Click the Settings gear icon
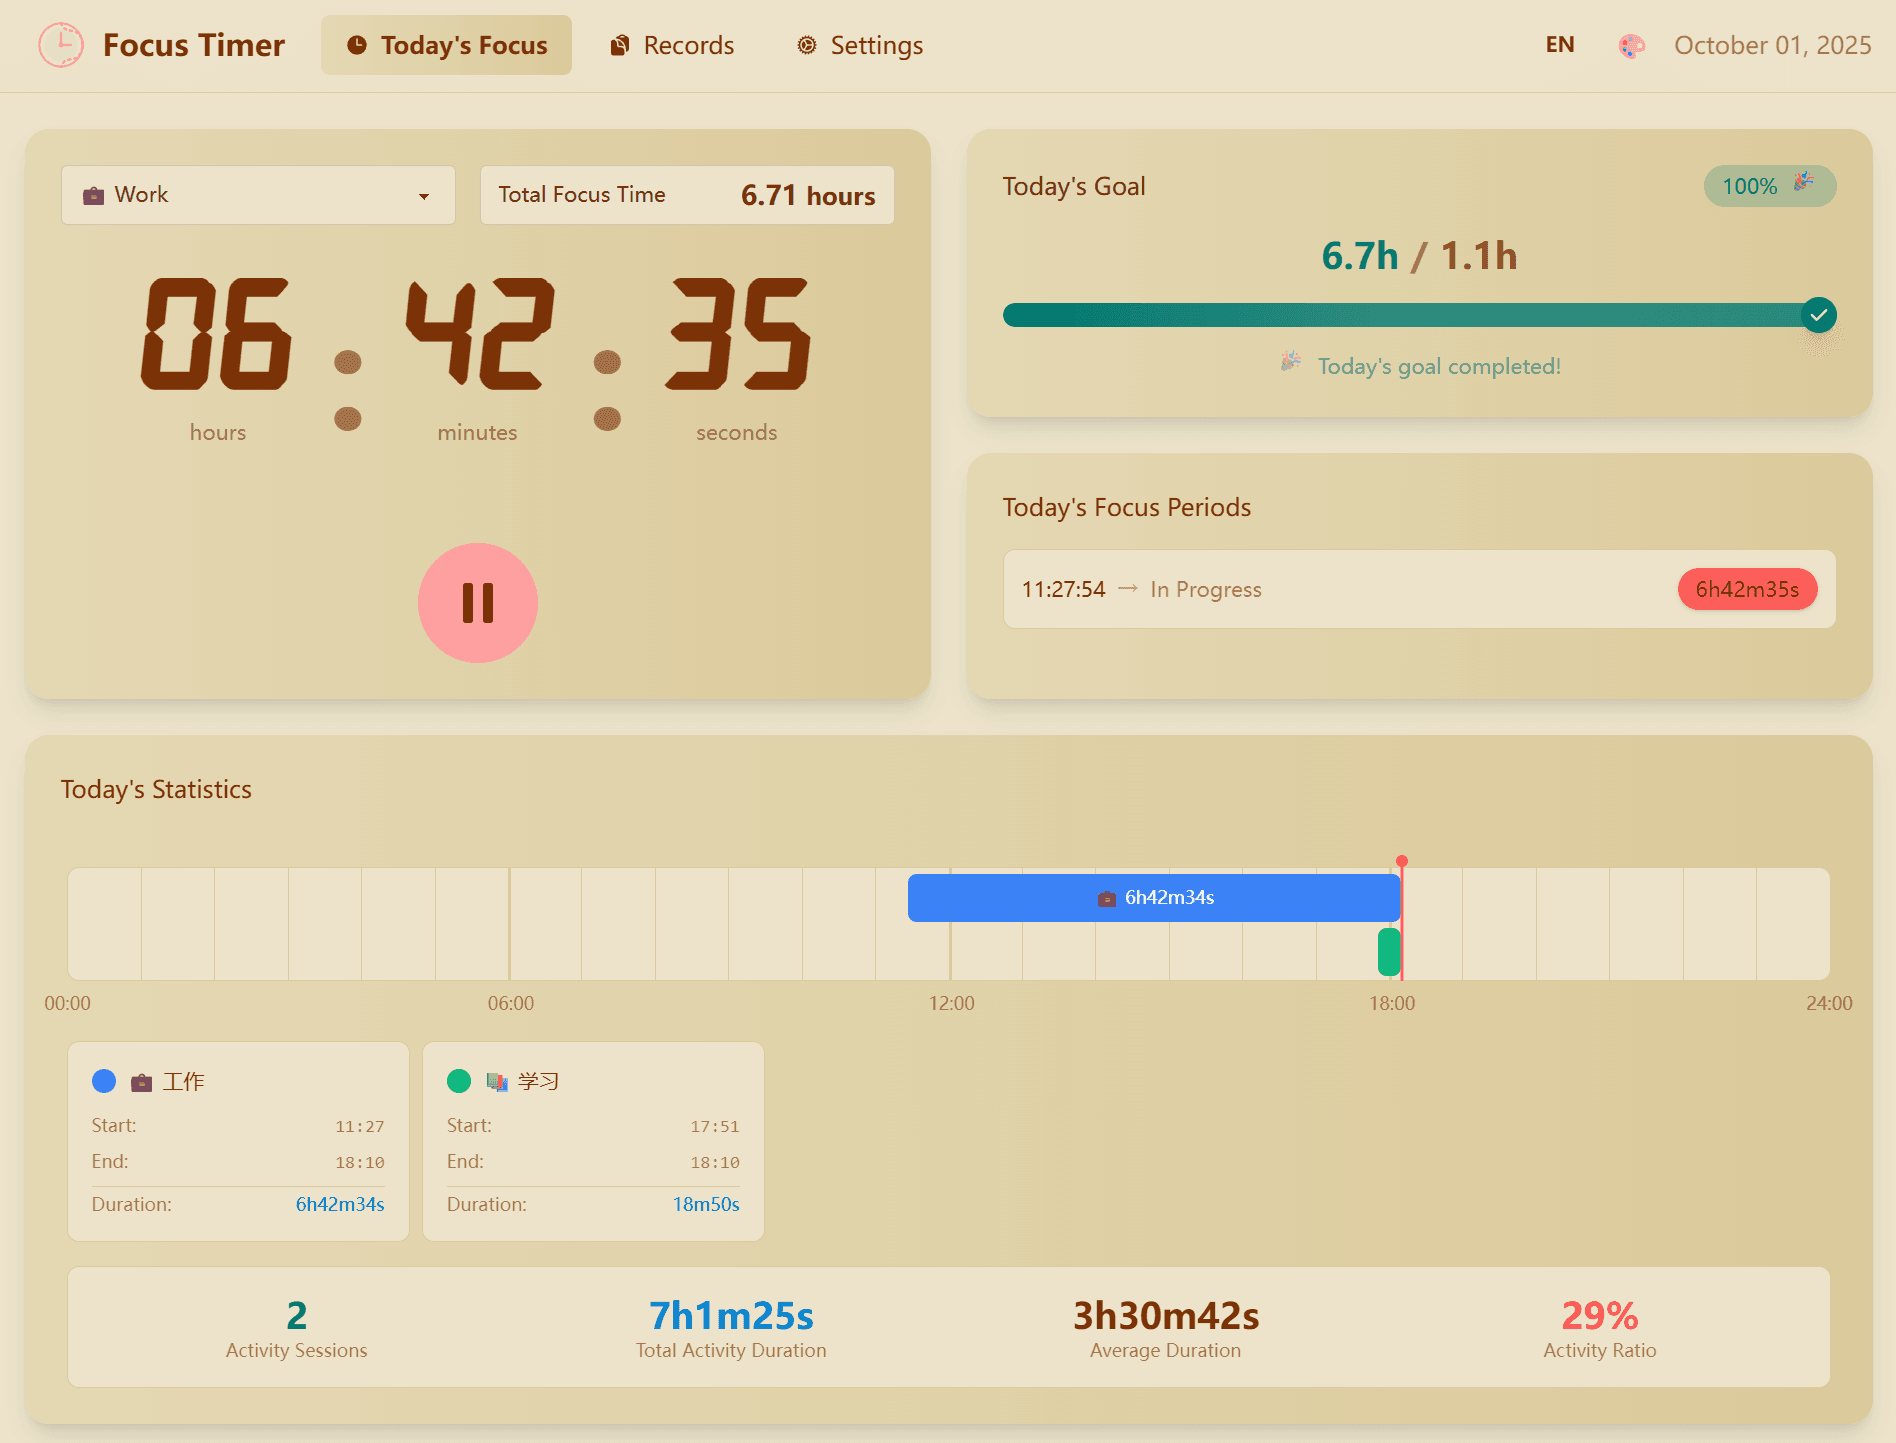 click(805, 45)
